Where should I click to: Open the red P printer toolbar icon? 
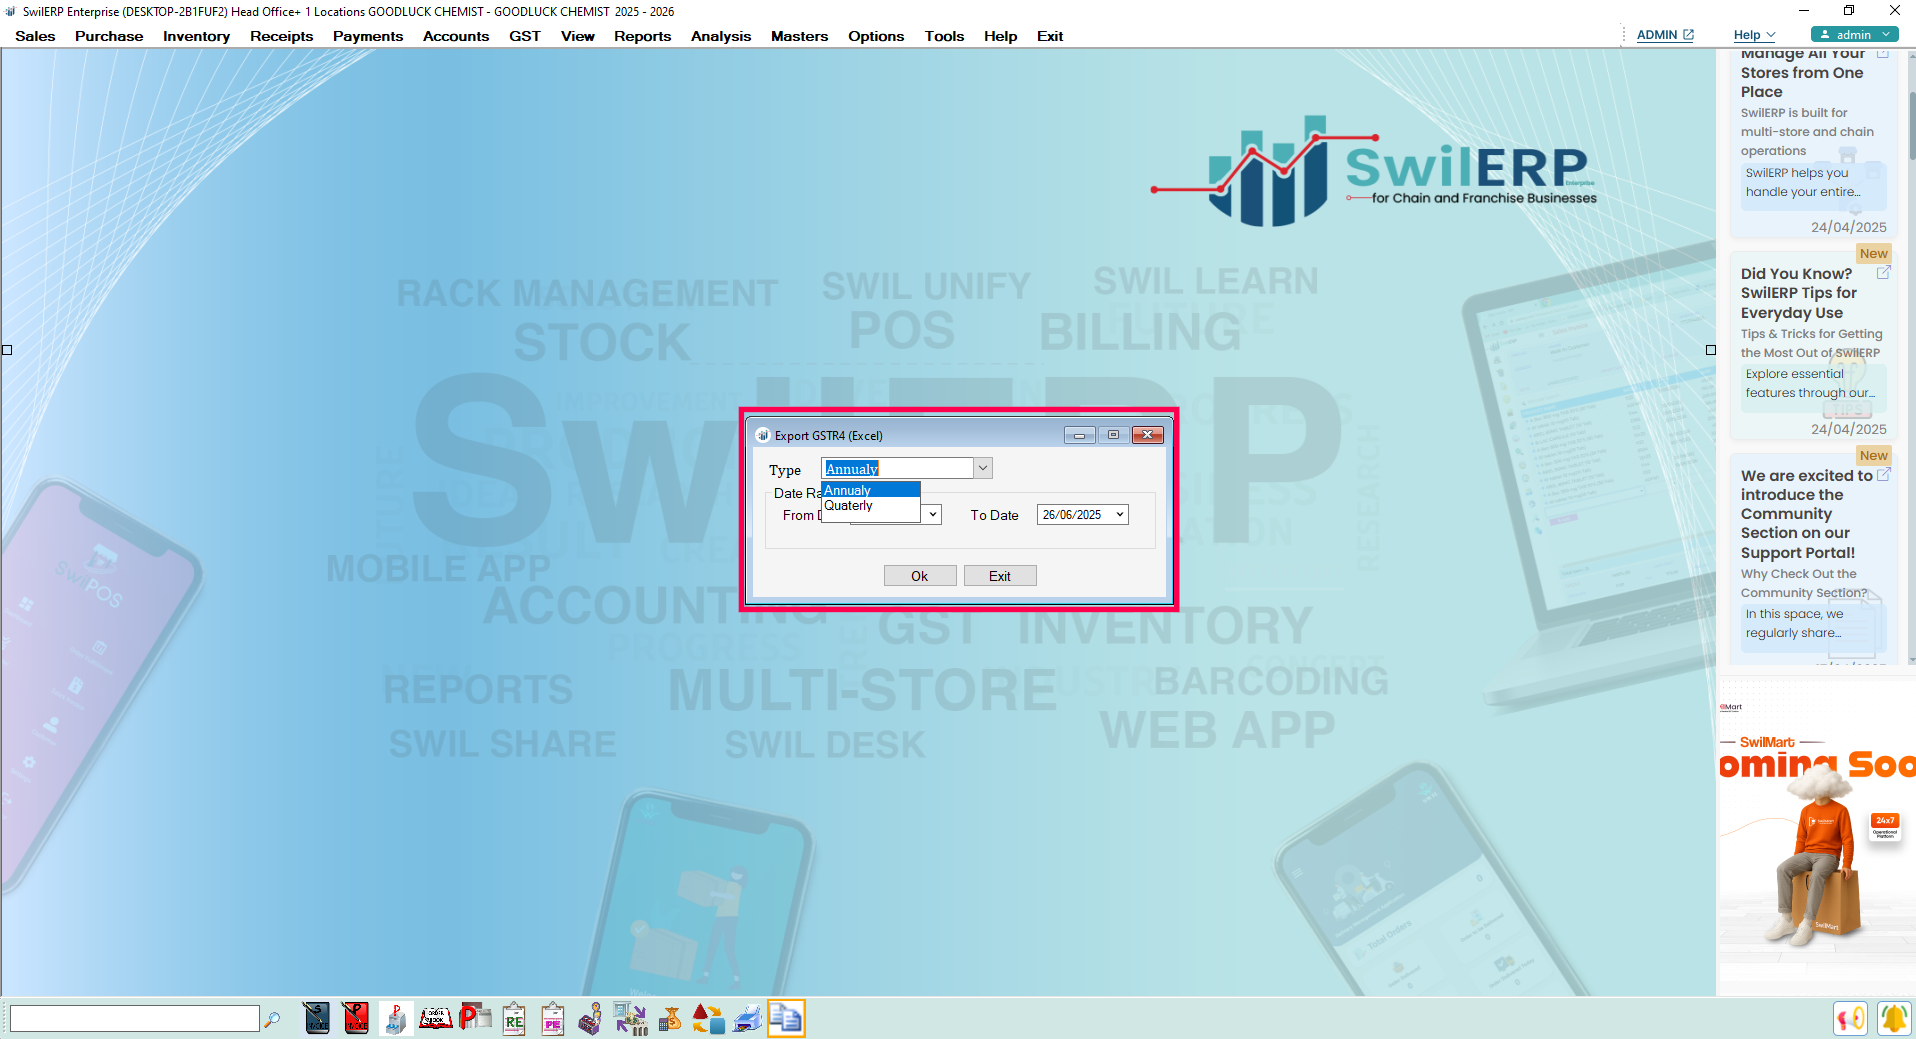[x=475, y=1018]
